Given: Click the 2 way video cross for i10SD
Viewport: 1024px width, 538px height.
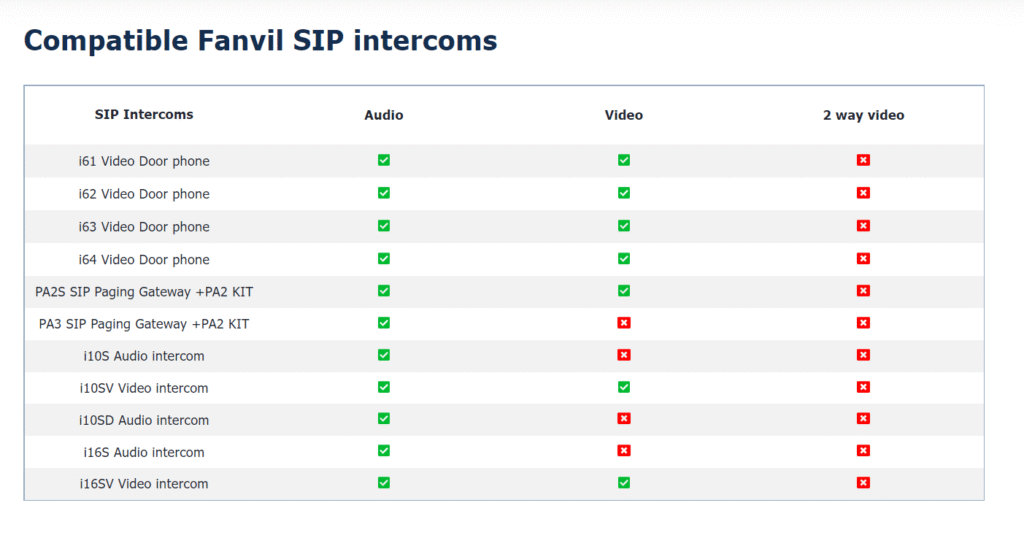Looking at the screenshot, I should pos(863,419).
